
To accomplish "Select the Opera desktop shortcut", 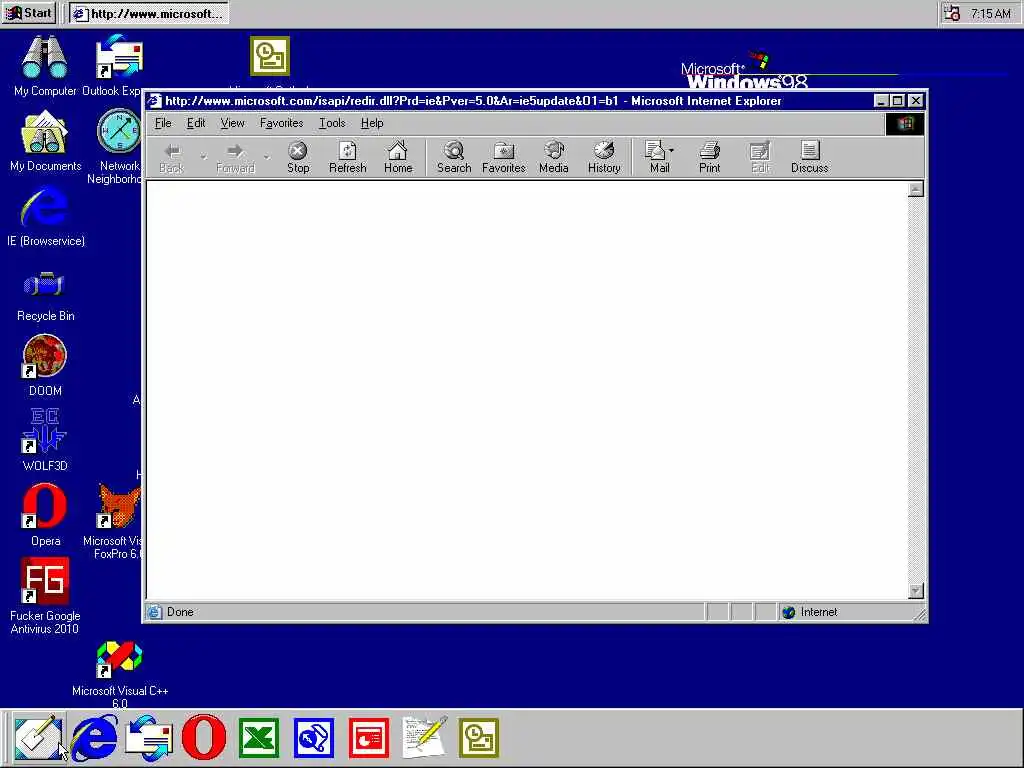I will tap(45, 515).
